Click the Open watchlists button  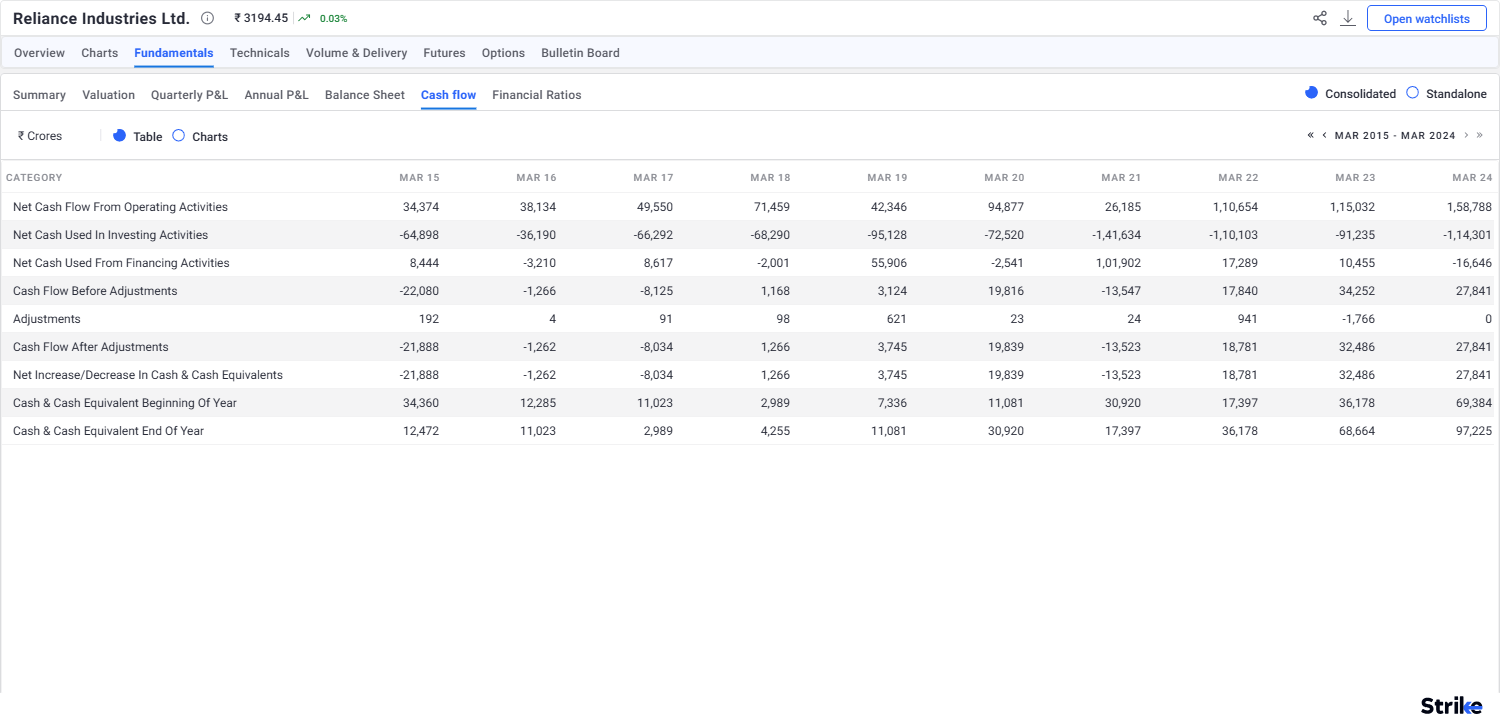click(1426, 19)
